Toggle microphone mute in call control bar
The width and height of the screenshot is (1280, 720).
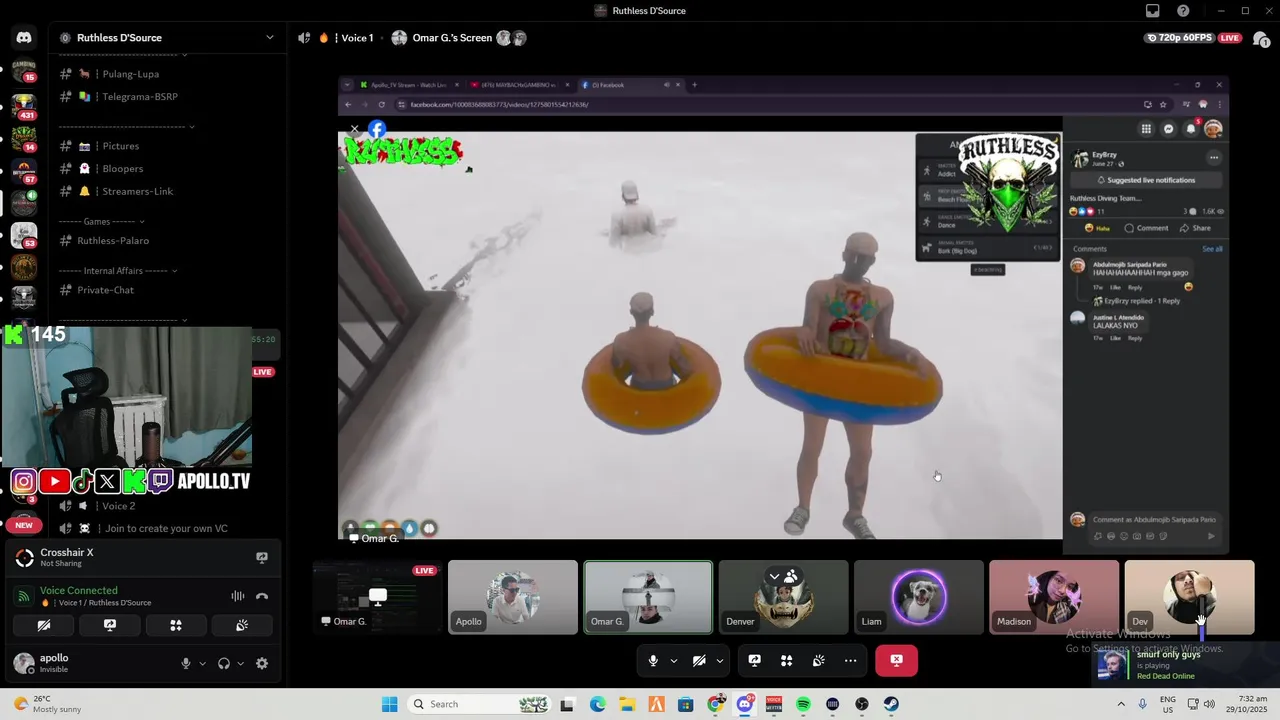tap(653, 660)
